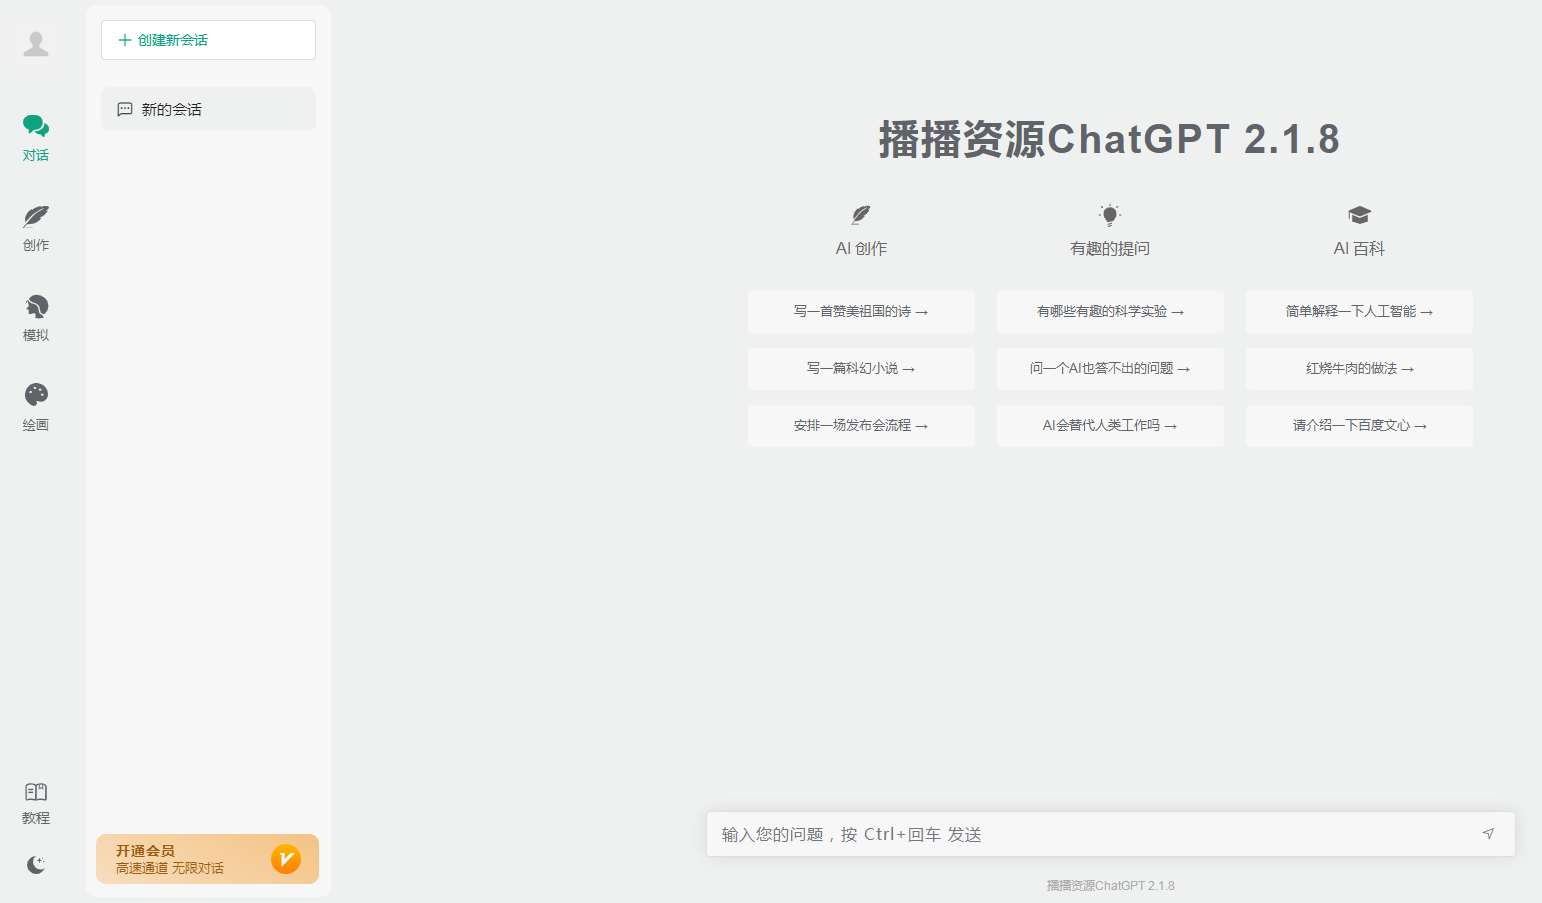The height and width of the screenshot is (903, 1542).
Task: Click the AI 百科 heading text
Action: [x=1359, y=249]
